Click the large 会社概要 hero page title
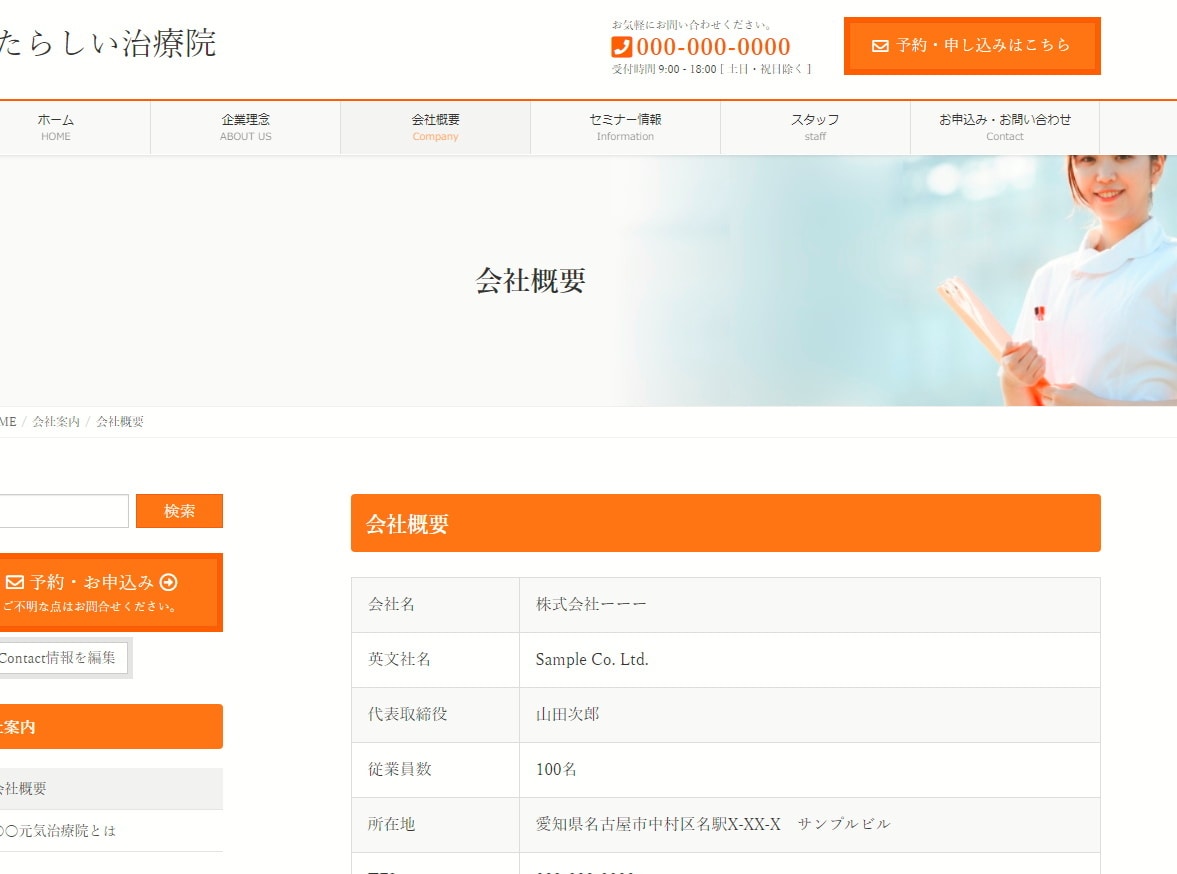The image size is (1177, 874). [531, 281]
